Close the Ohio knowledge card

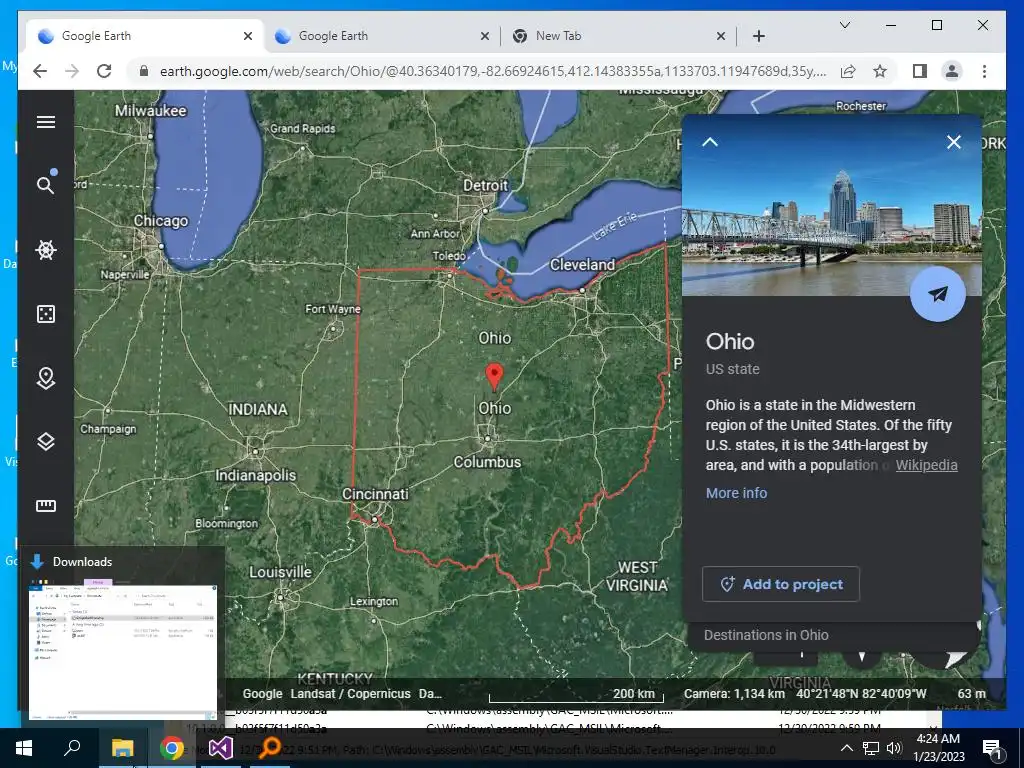click(x=953, y=142)
